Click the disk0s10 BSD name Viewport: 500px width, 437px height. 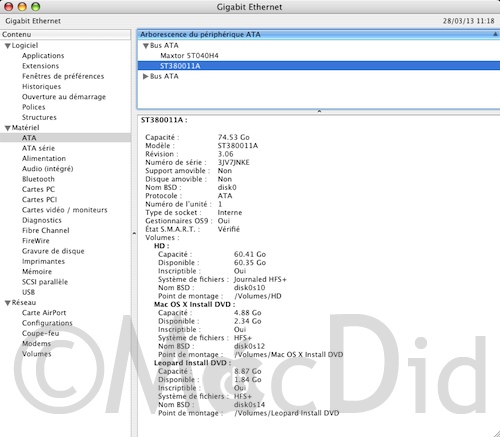pos(249,288)
